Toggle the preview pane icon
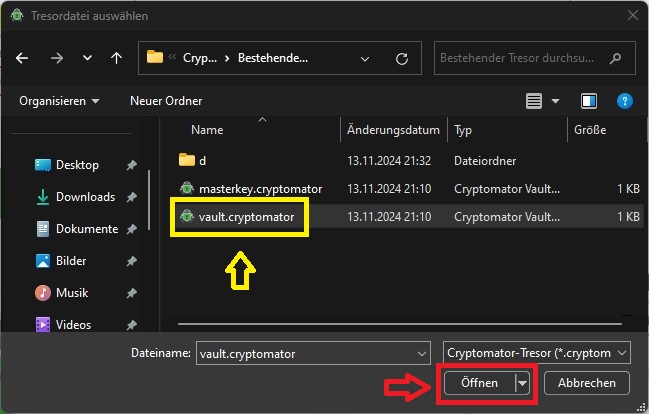 (589, 101)
